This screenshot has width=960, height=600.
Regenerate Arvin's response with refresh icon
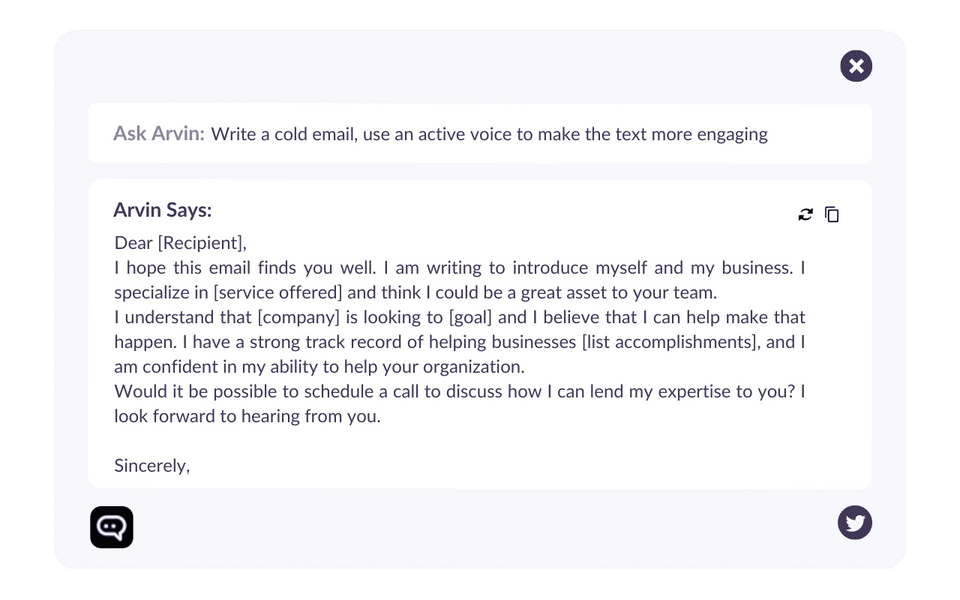(805, 214)
